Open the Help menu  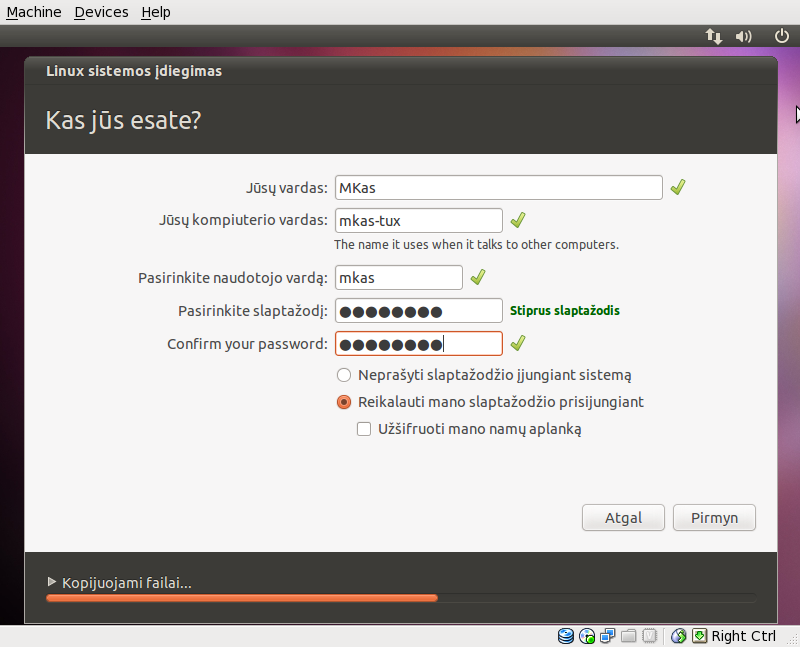pyautogui.click(x=156, y=12)
